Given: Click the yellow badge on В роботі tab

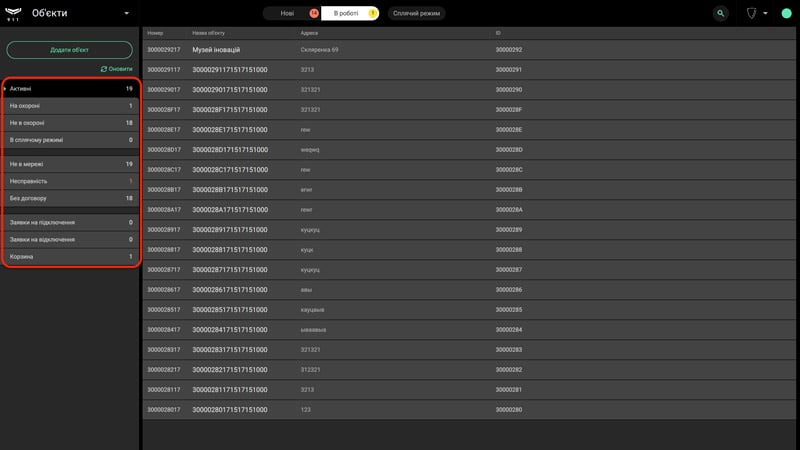Looking at the screenshot, I should click(x=373, y=13).
